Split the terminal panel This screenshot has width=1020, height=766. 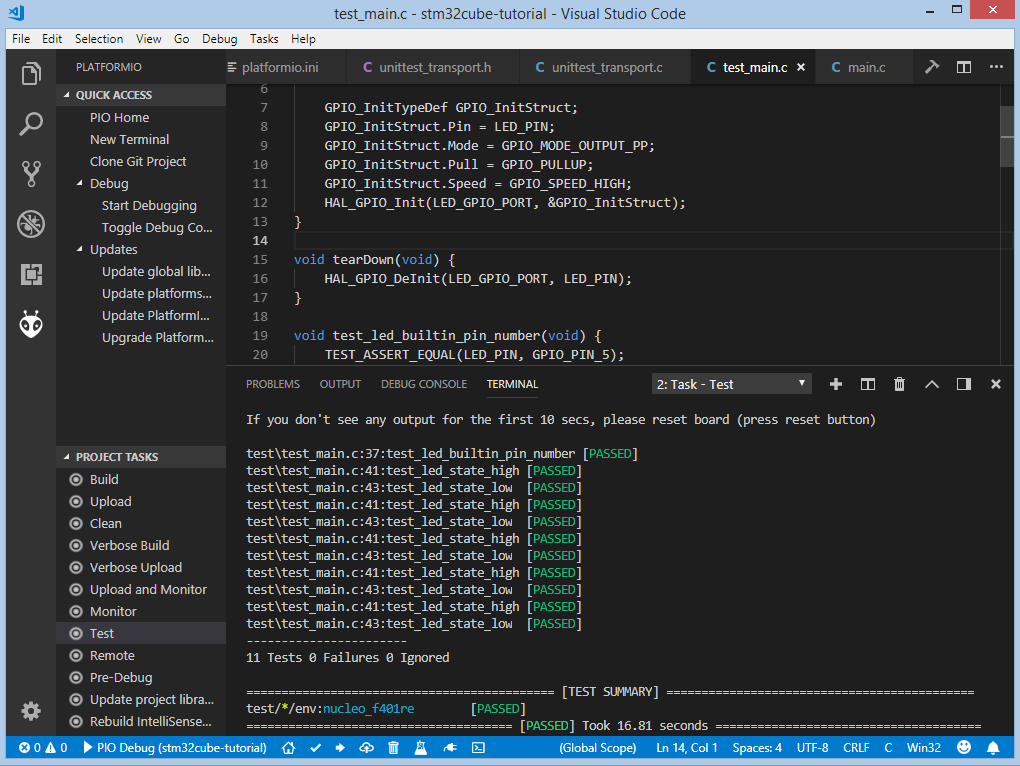pos(867,383)
